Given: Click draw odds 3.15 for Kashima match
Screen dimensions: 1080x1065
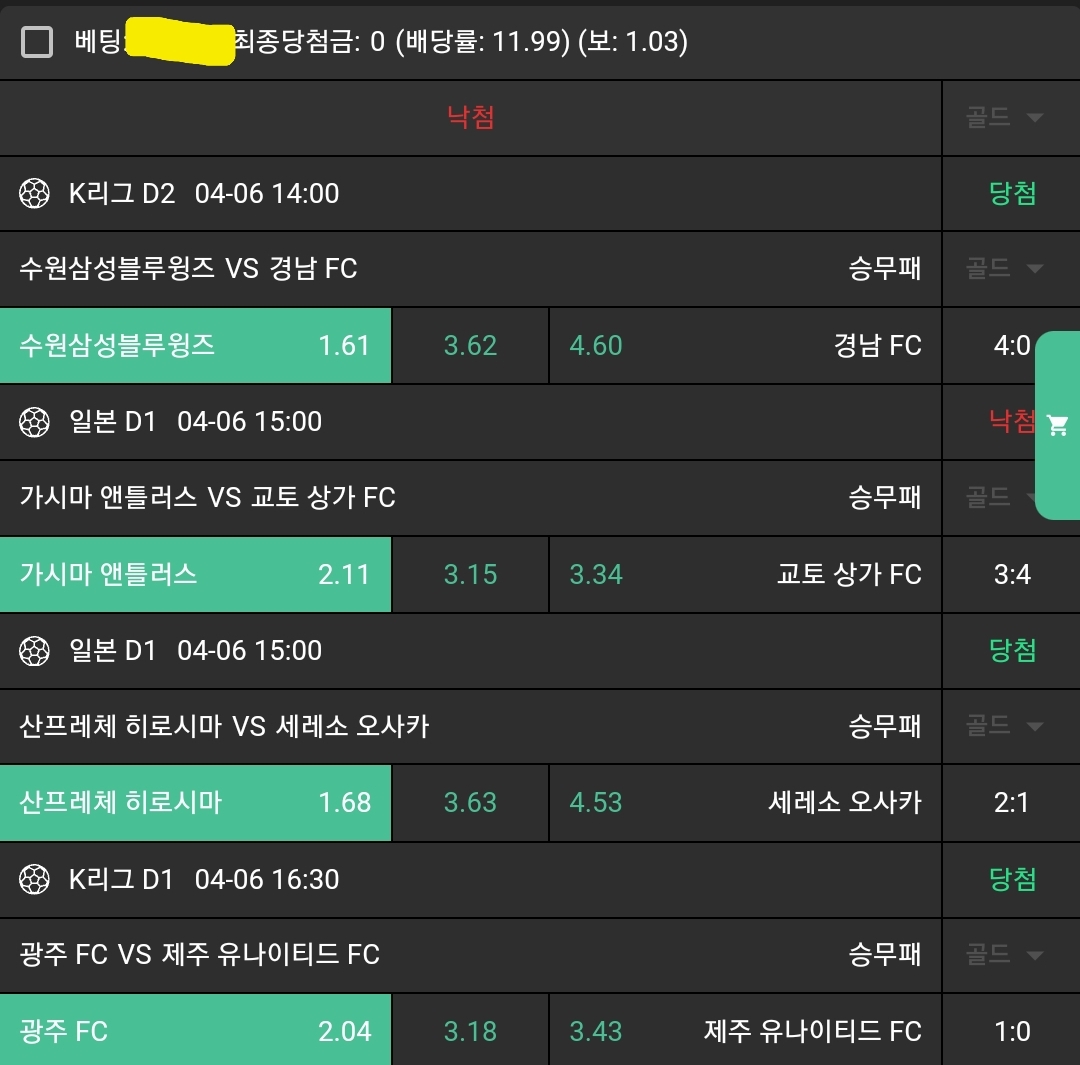Looking at the screenshot, I should (470, 575).
